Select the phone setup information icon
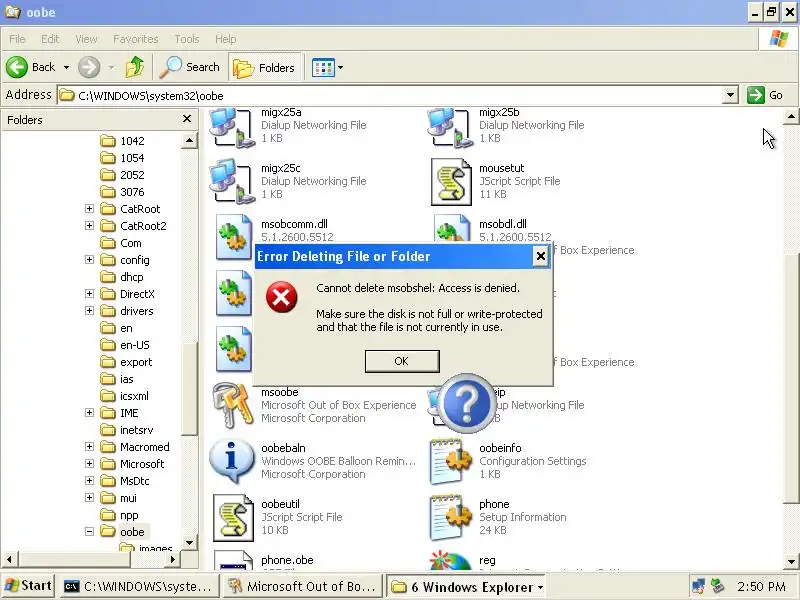Viewport: 800px width, 600px height. coord(451,517)
